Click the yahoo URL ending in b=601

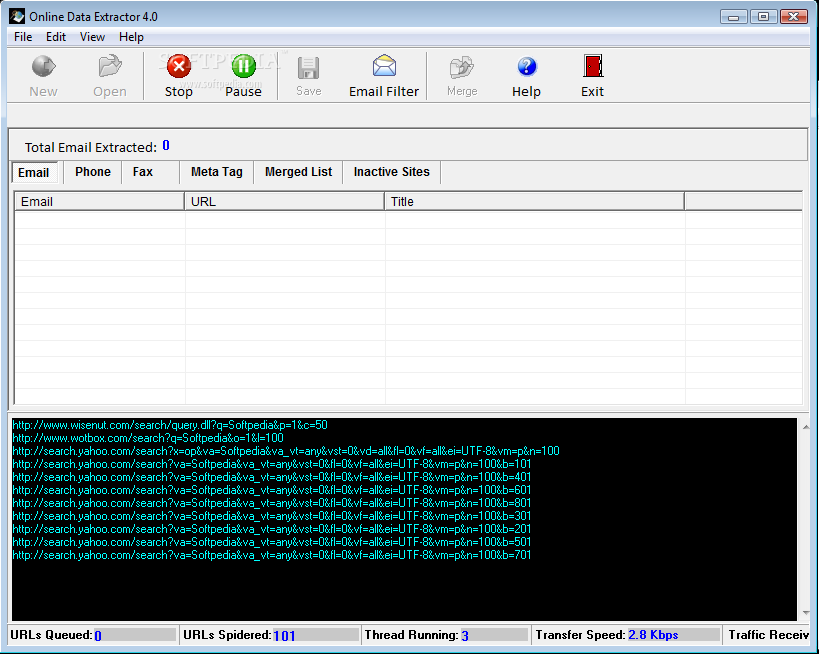pos(272,490)
